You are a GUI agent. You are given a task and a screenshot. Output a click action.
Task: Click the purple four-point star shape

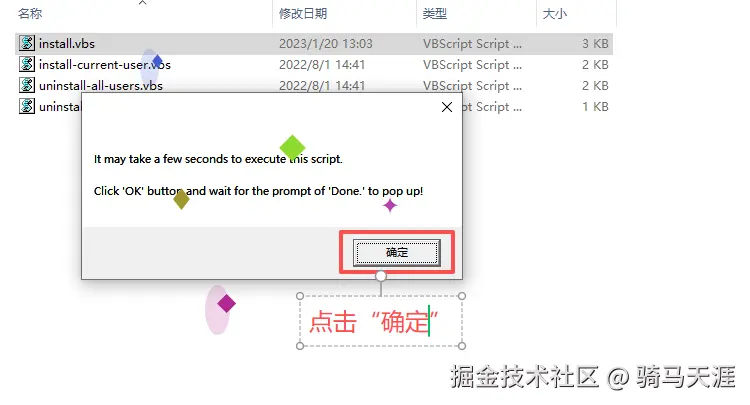390,206
